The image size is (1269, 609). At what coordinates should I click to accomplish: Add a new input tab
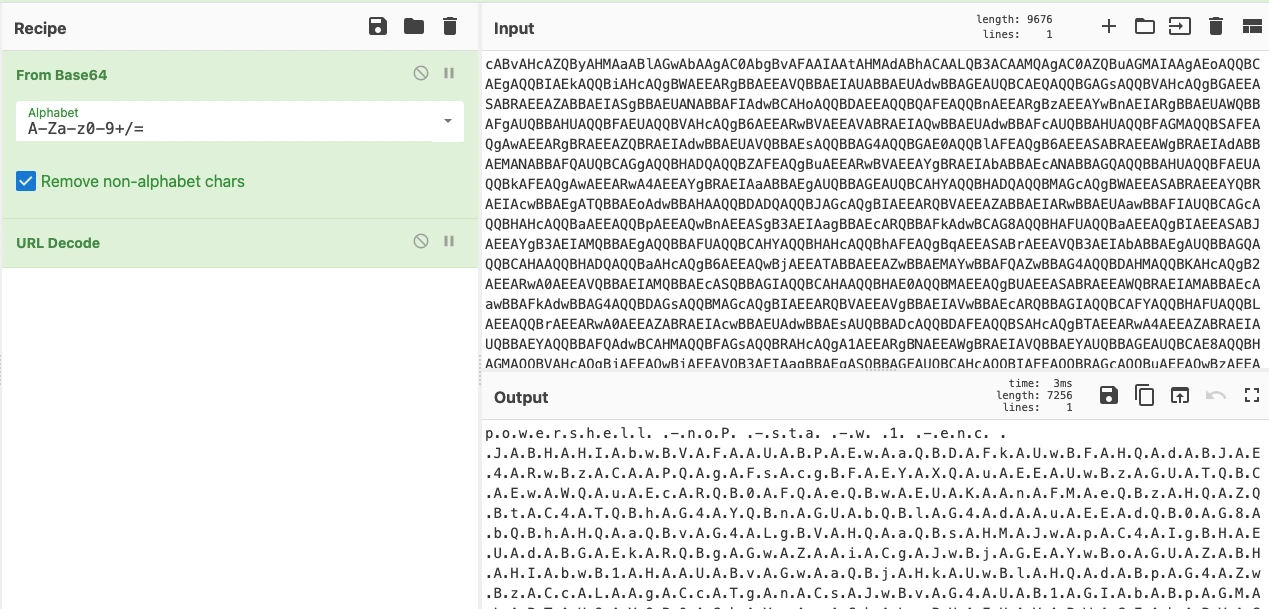click(x=1108, y=26)
